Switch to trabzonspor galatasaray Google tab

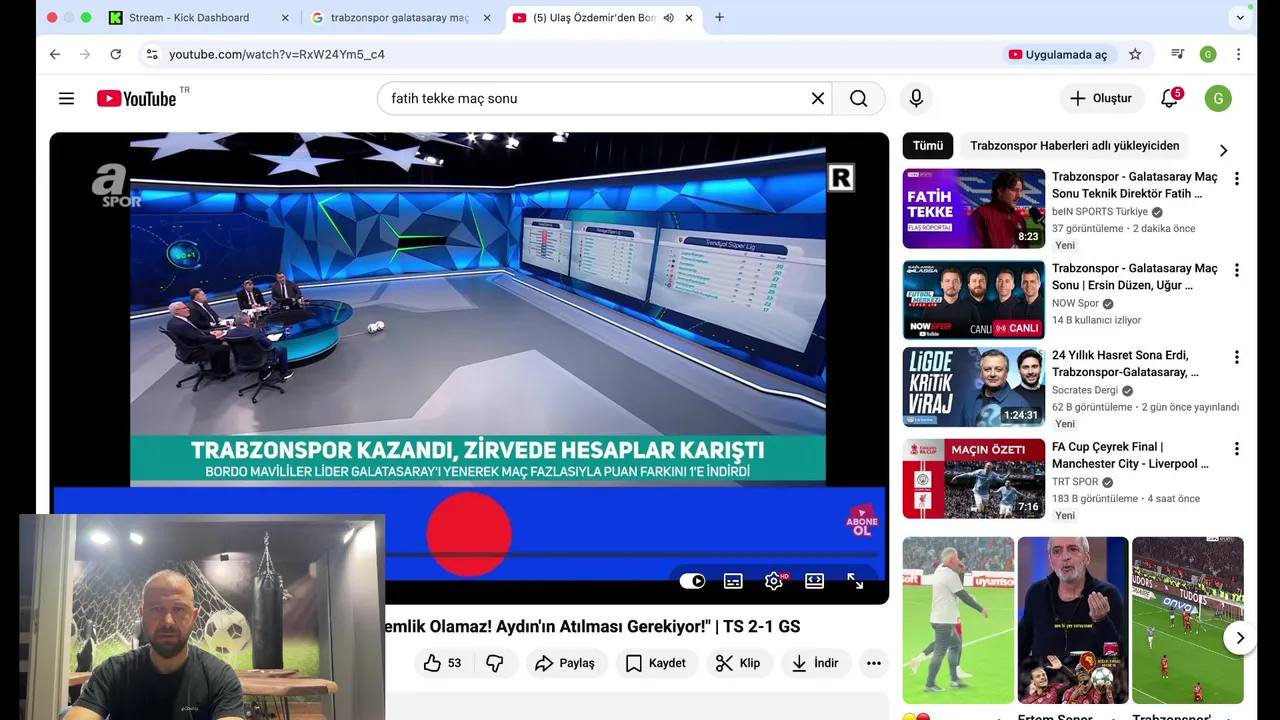pyautogui.click(x=399, y=18)
